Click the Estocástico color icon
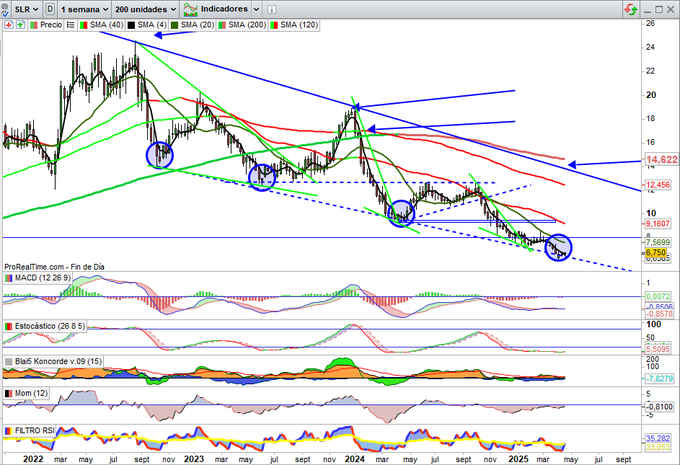This screenshot has width=680, height=465. (x=8, y=326)
